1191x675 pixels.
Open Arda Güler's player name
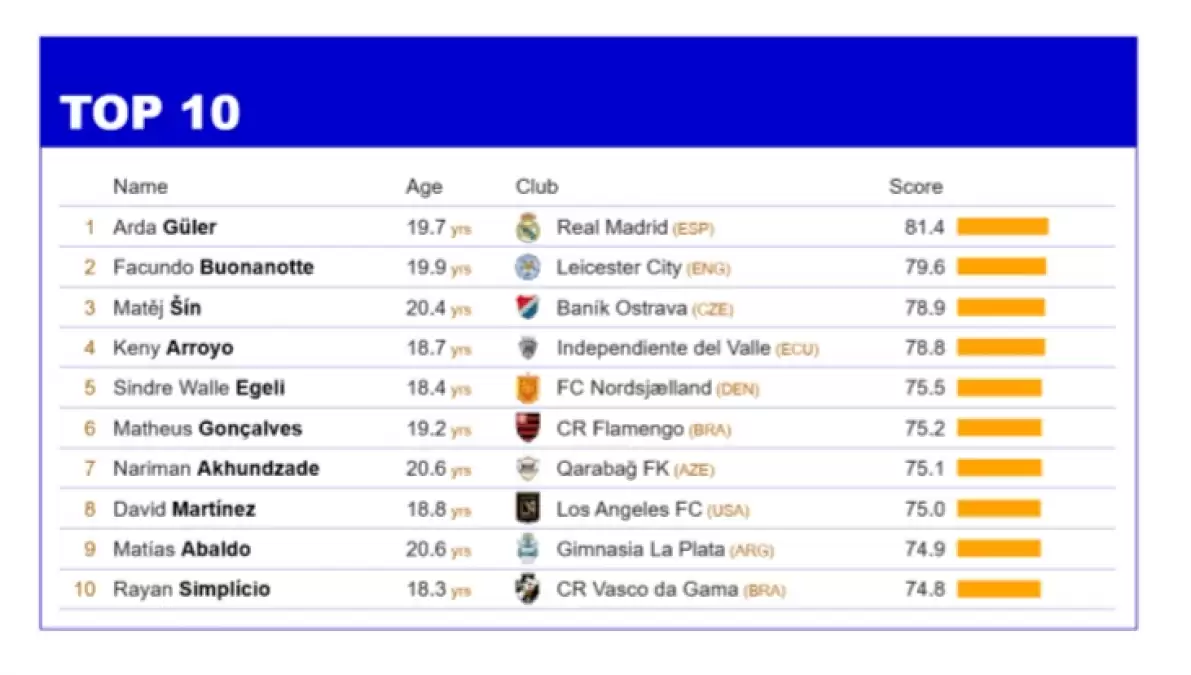tap(165, 228)
